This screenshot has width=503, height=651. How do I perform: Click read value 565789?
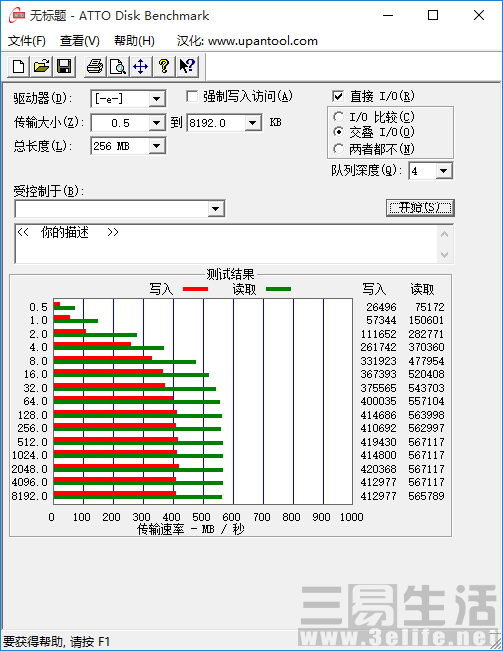426,496
